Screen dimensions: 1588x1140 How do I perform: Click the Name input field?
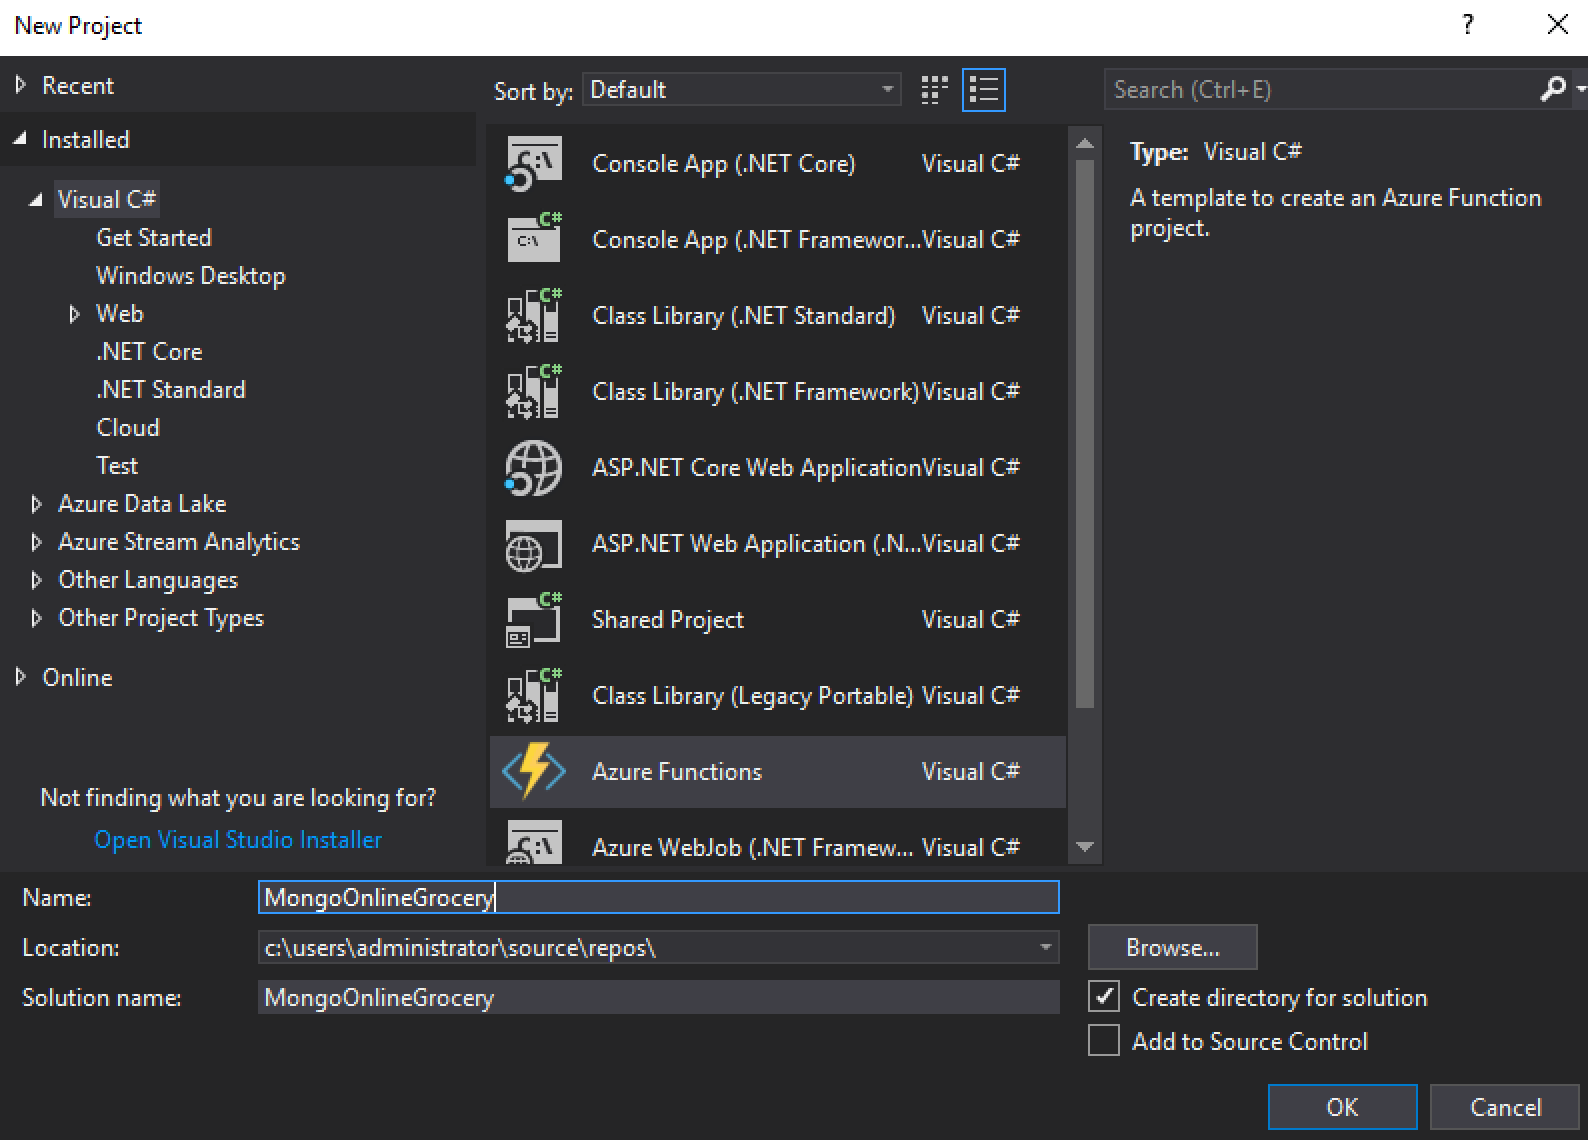click(x=659, y=897)
